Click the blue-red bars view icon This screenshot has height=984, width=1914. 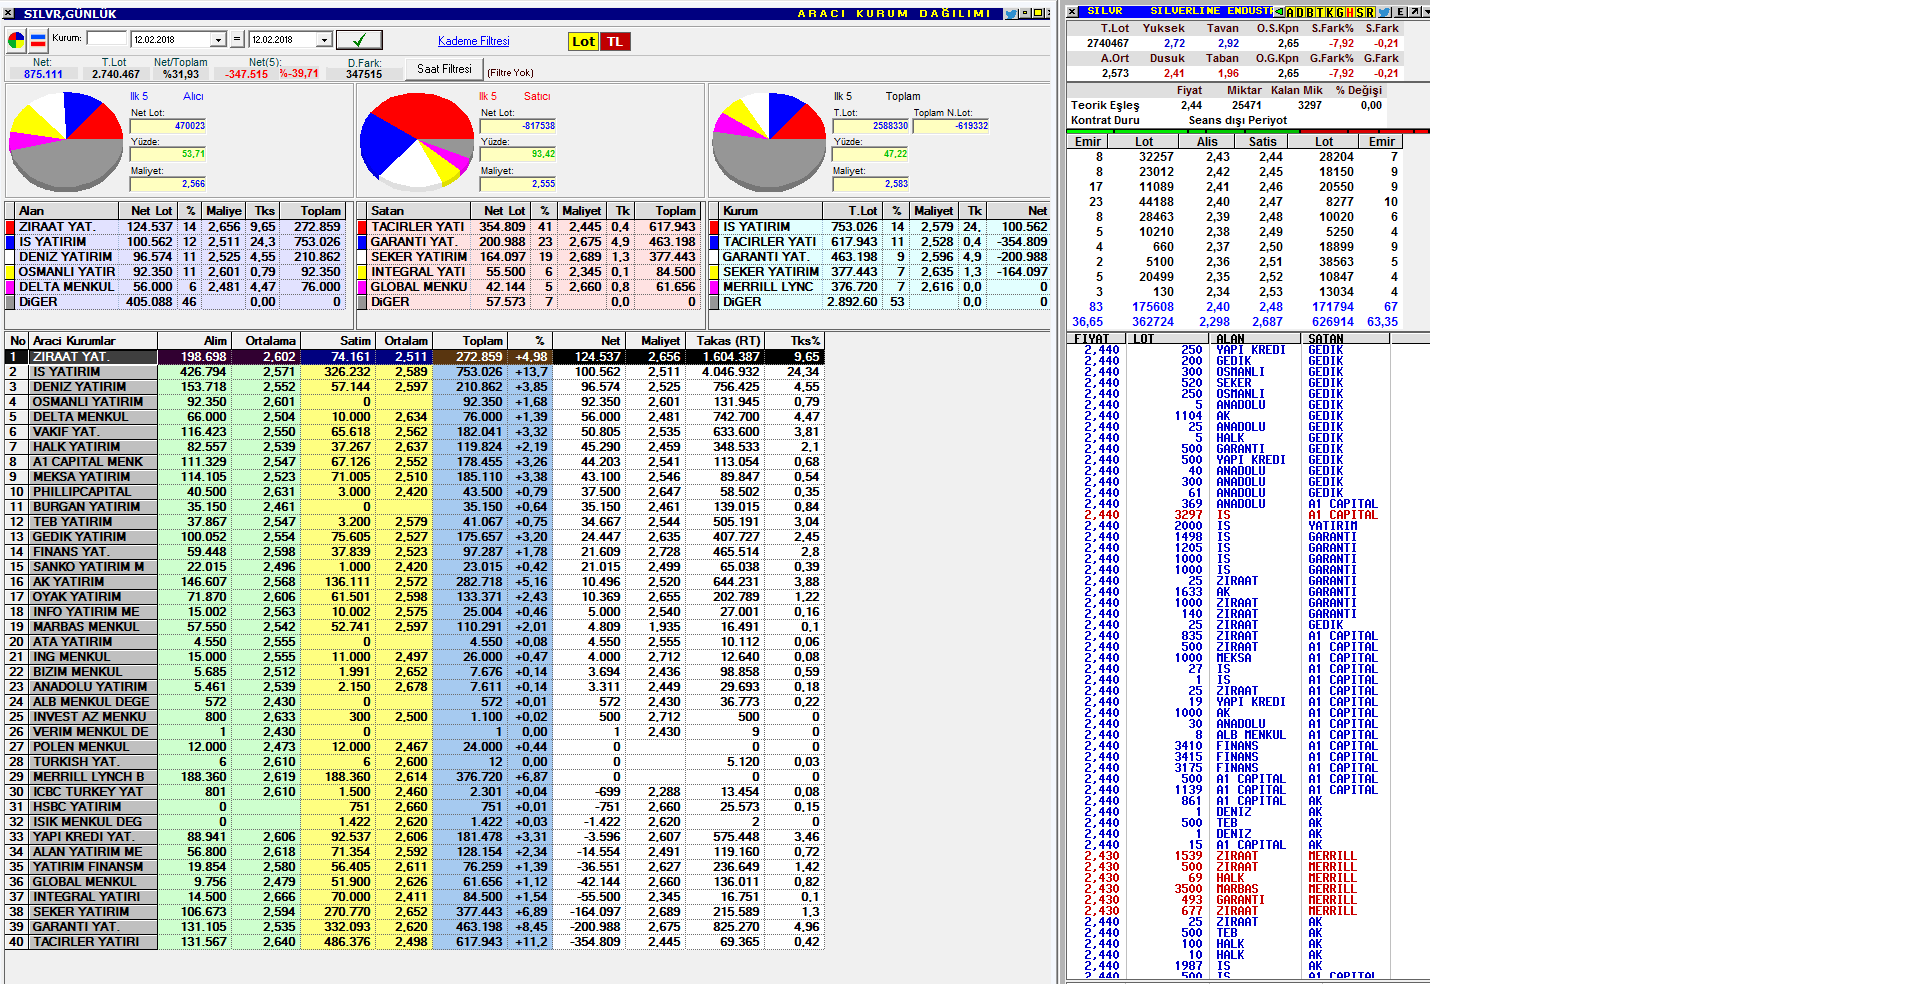pyautogui.click(x=38, y=41)
